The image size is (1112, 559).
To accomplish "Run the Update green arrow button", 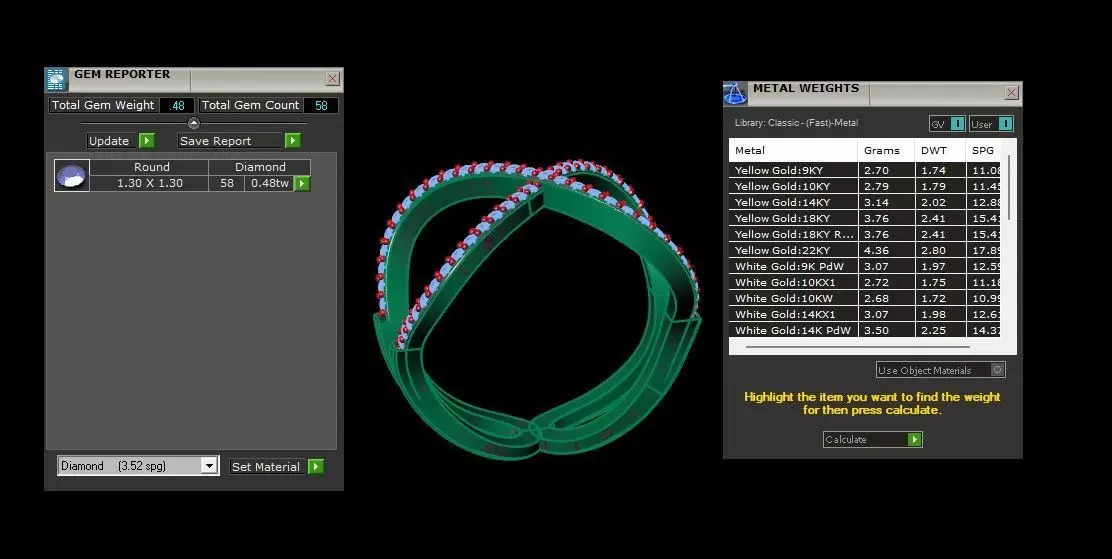I will coord(146,140).
